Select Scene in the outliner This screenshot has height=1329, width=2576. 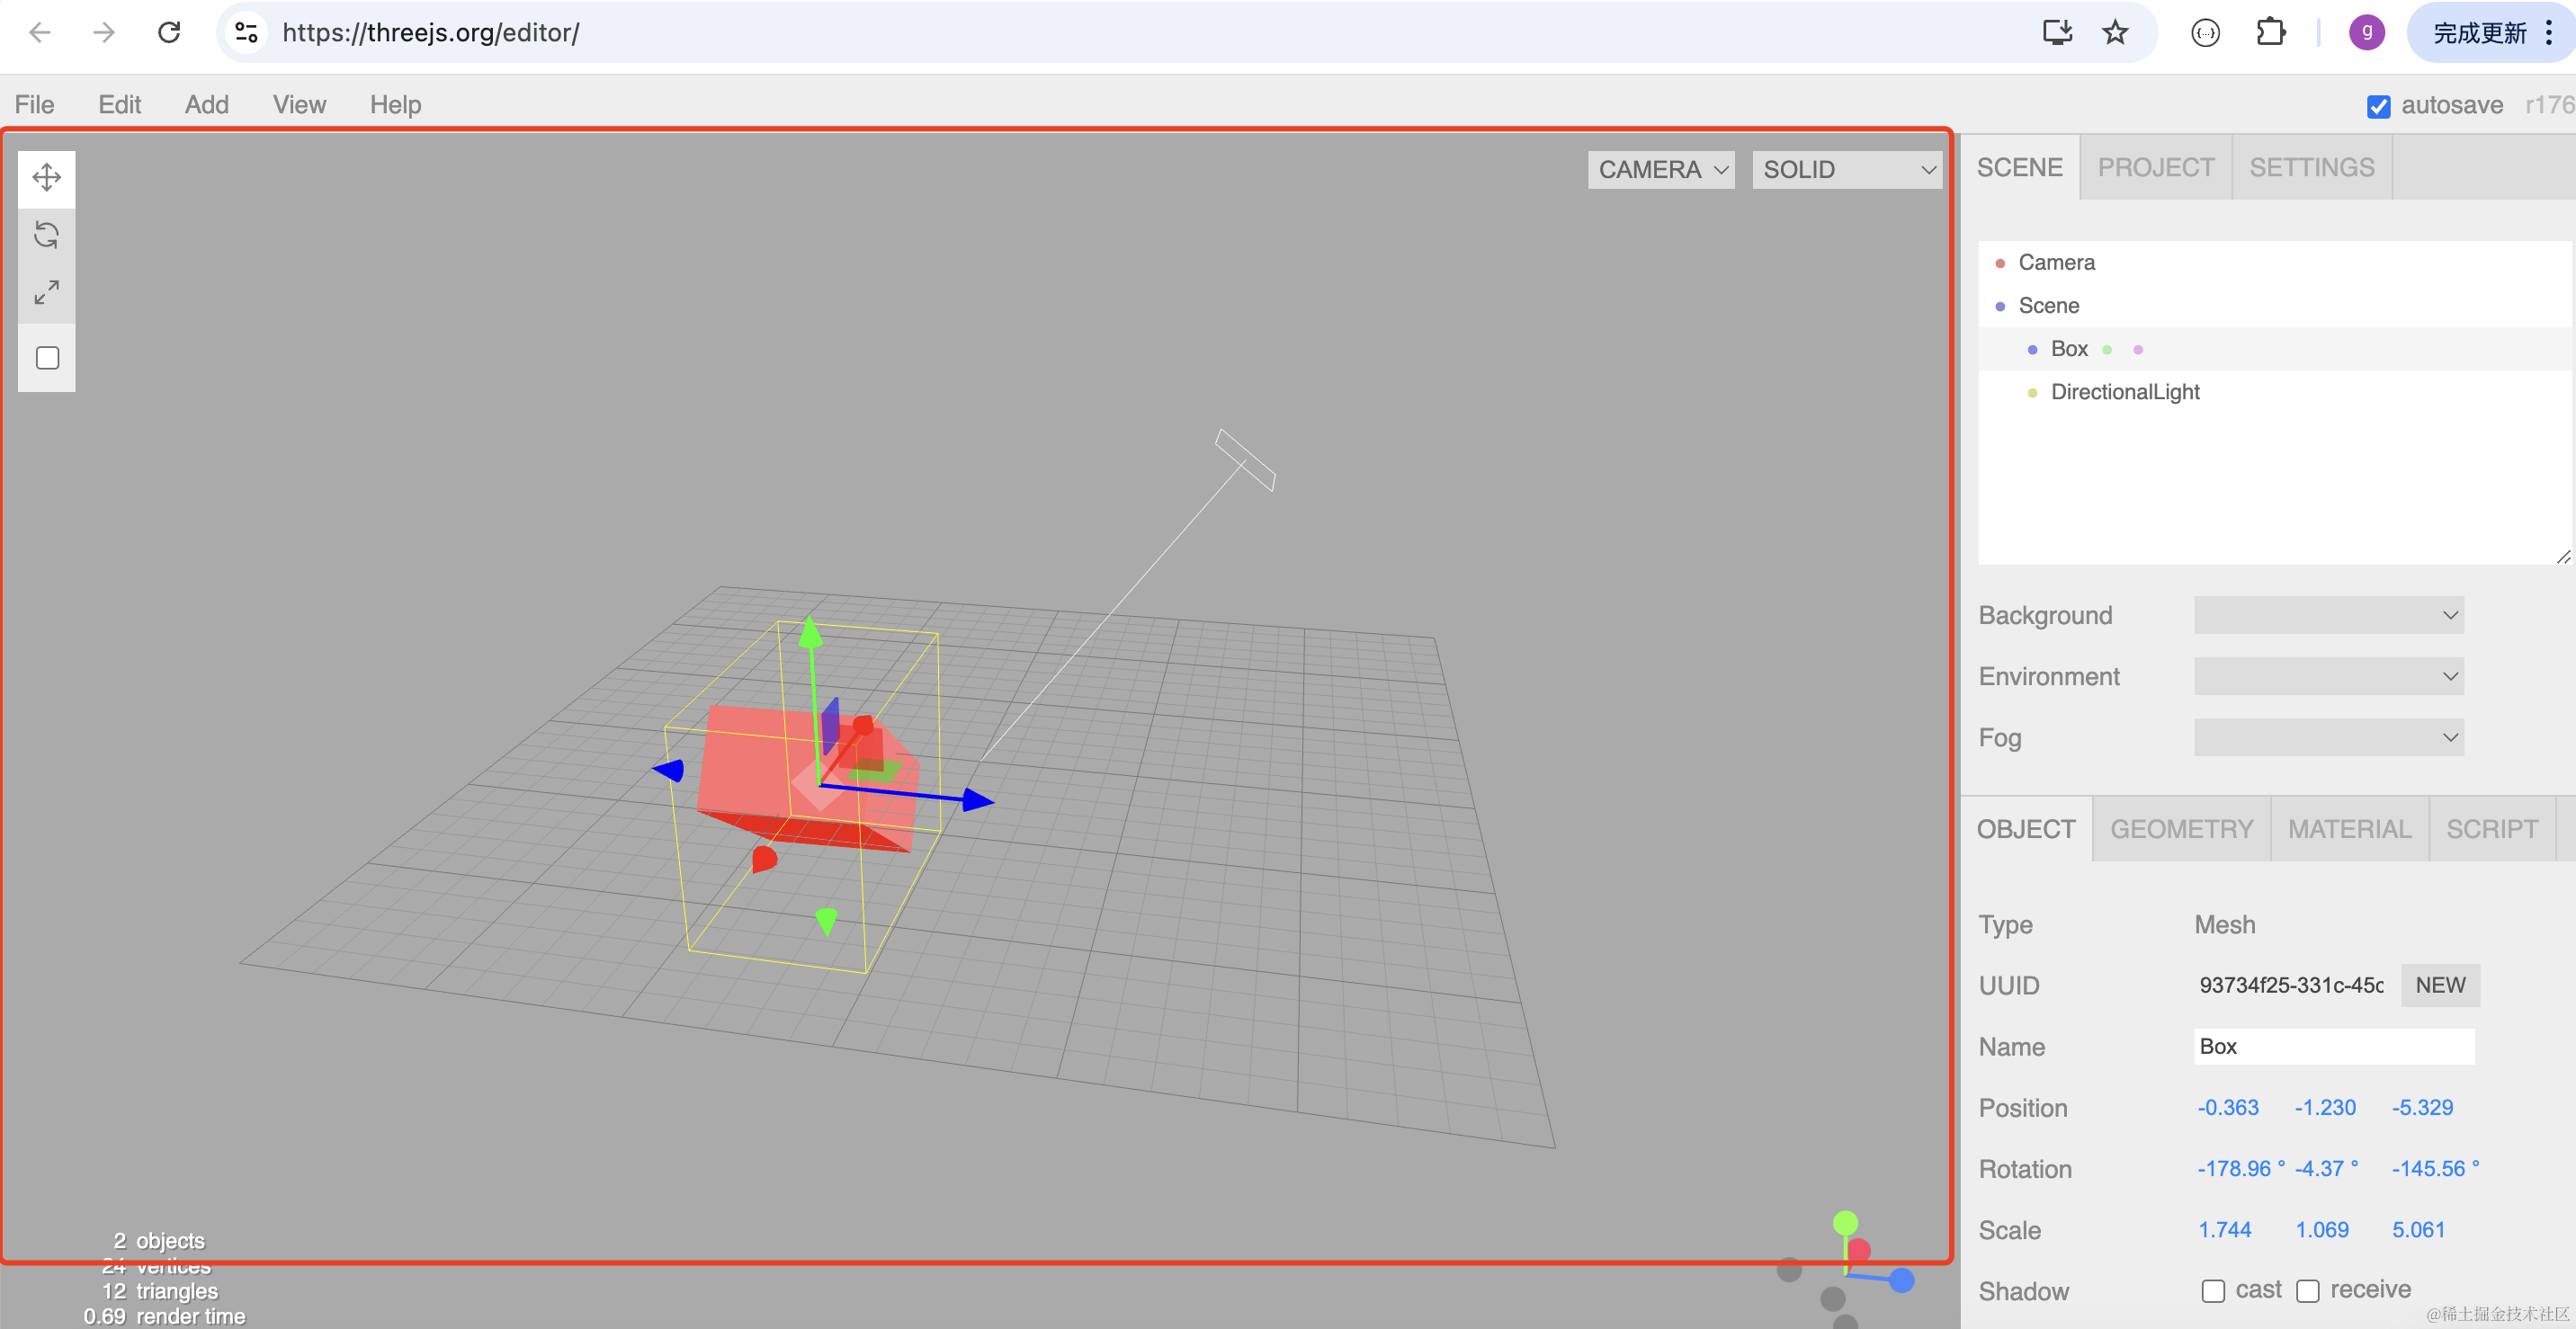point(2275,305)
